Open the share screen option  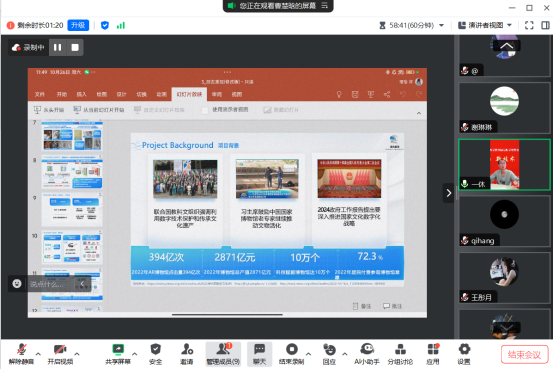pyautogui.click(x=118, y=354)
